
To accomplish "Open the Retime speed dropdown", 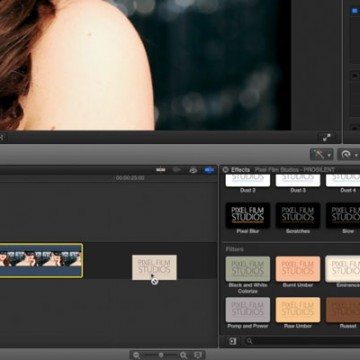I will pos(348,154).
